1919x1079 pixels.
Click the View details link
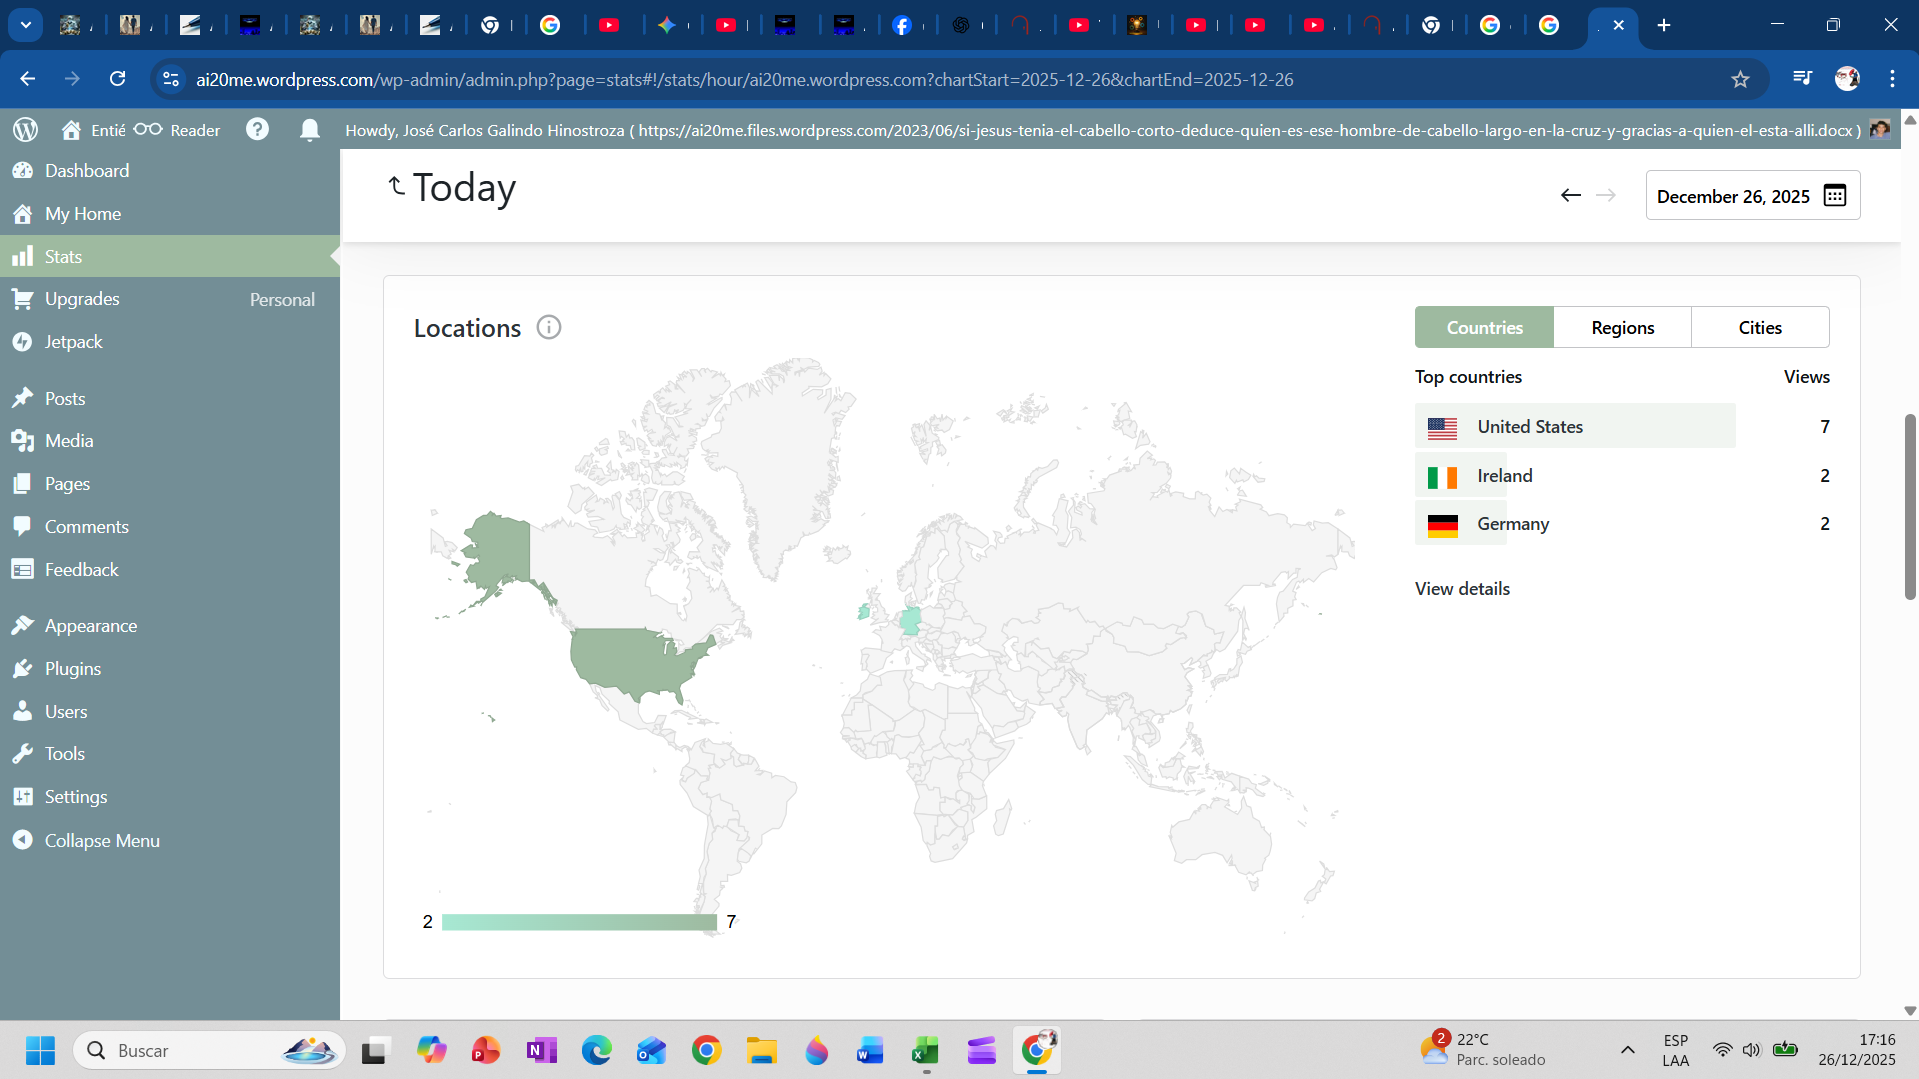(1462, 589)
